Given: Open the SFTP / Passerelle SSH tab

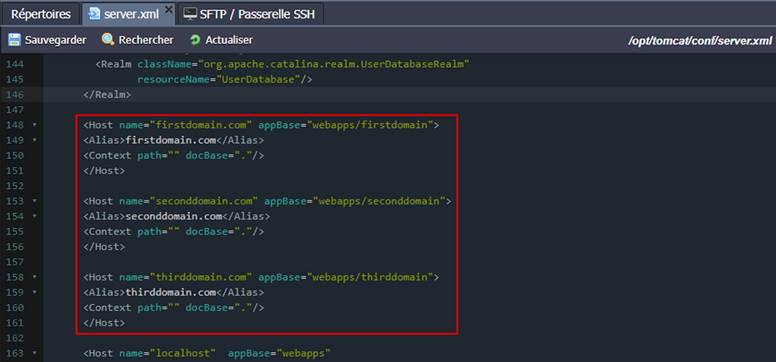Looking at the screenshot, I should click(x=251, y=14).
